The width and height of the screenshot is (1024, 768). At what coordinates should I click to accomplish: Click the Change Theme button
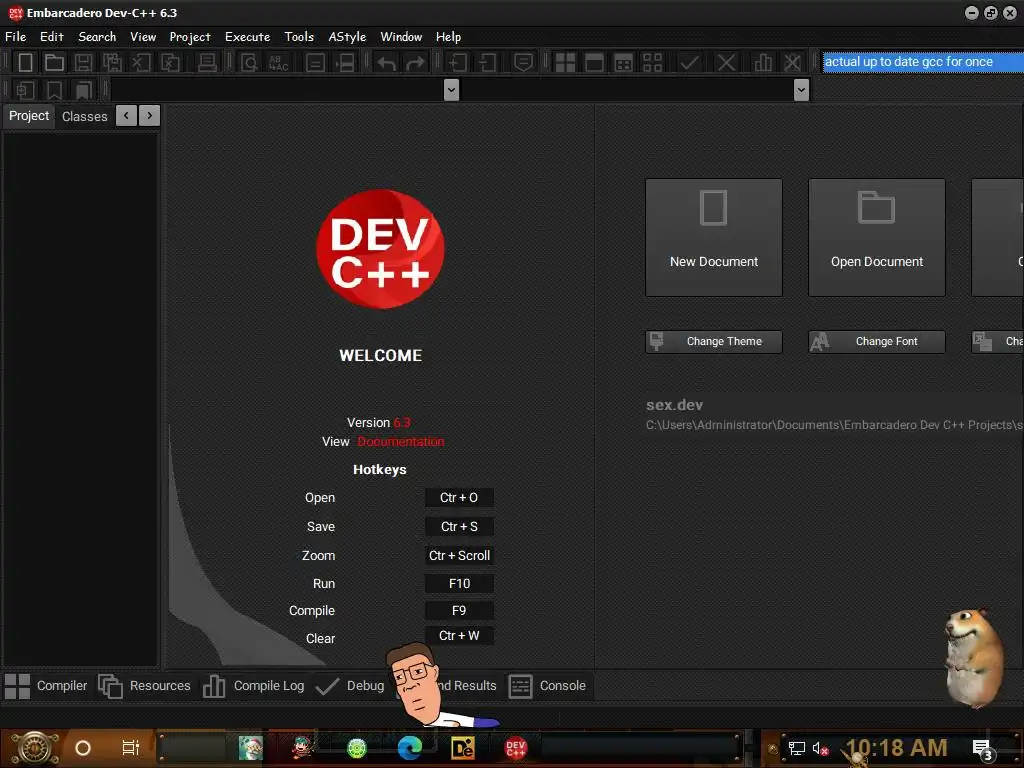(714, 342)
